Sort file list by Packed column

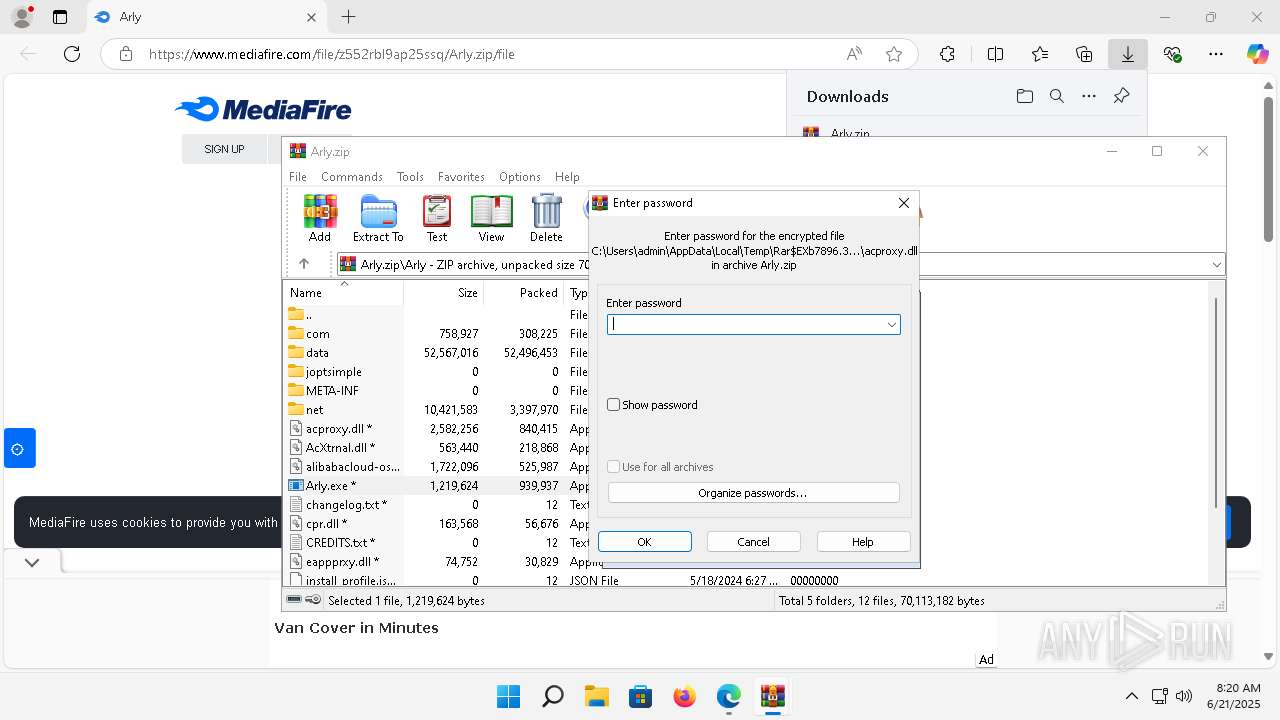click(524, 293)
